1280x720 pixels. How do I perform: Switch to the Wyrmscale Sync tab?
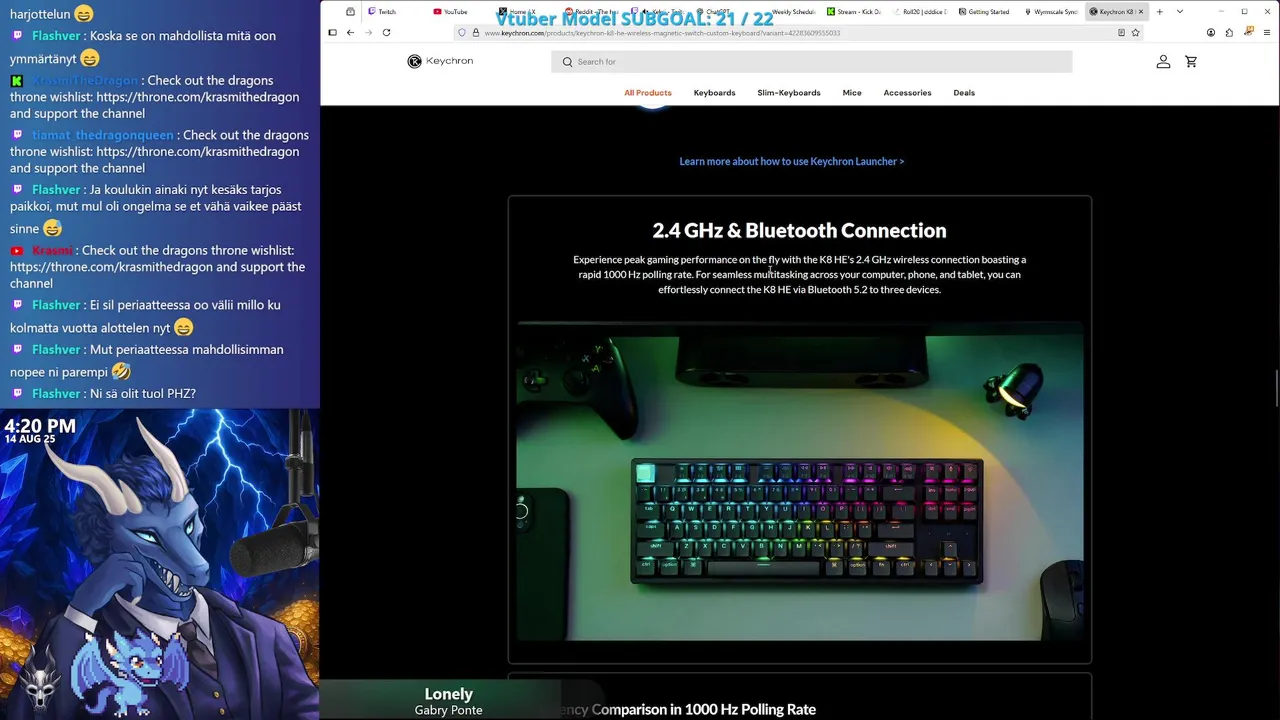[x=1051, y=12]
